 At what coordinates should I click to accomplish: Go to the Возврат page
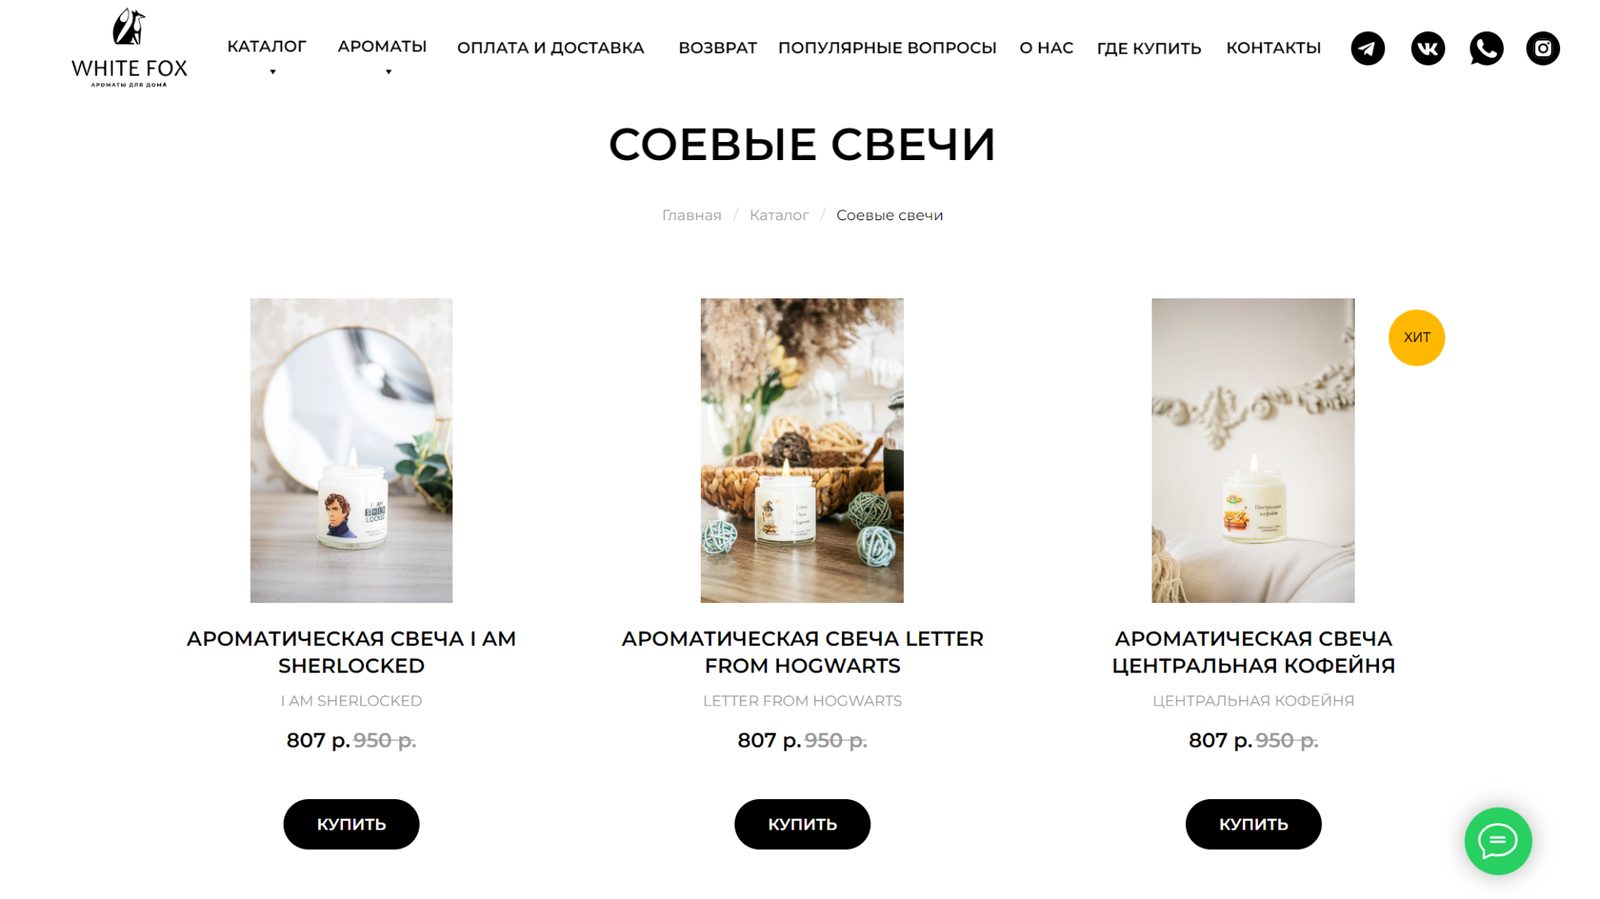717,48
